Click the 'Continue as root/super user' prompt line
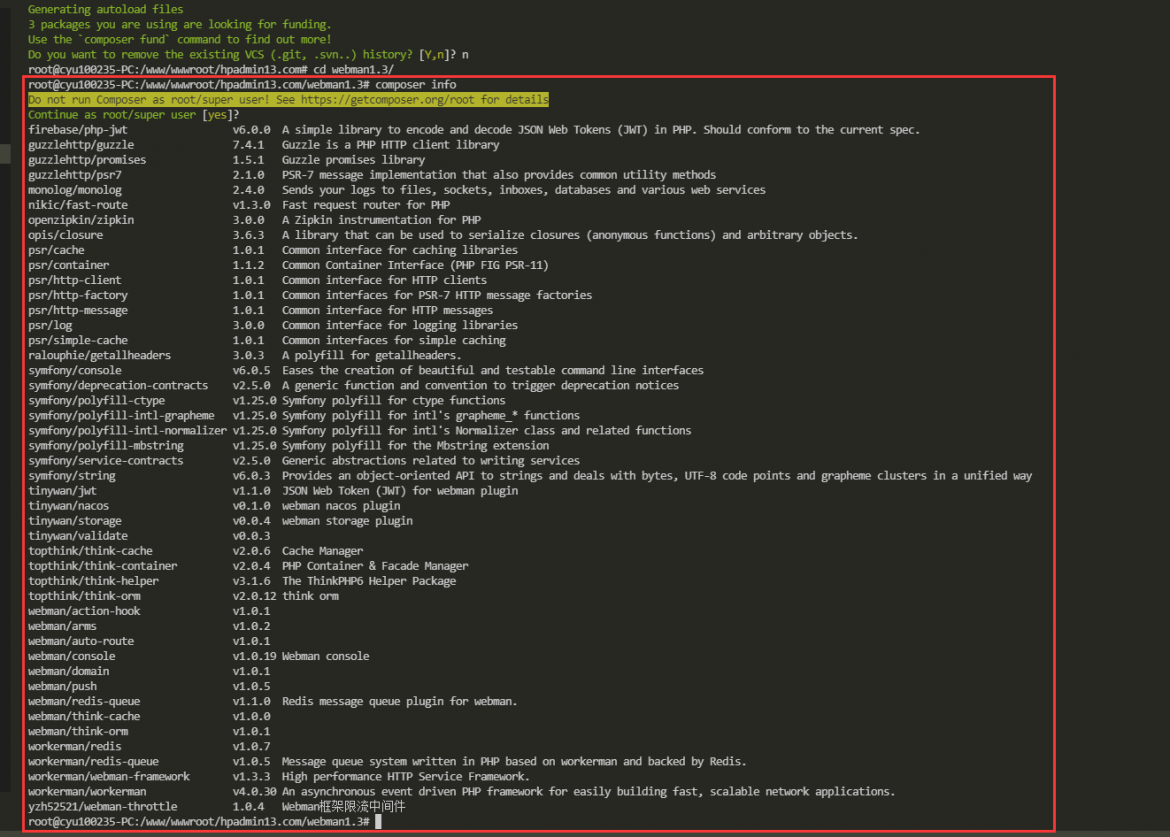This screenshot has width=1170, height=837. pos(134,115)
